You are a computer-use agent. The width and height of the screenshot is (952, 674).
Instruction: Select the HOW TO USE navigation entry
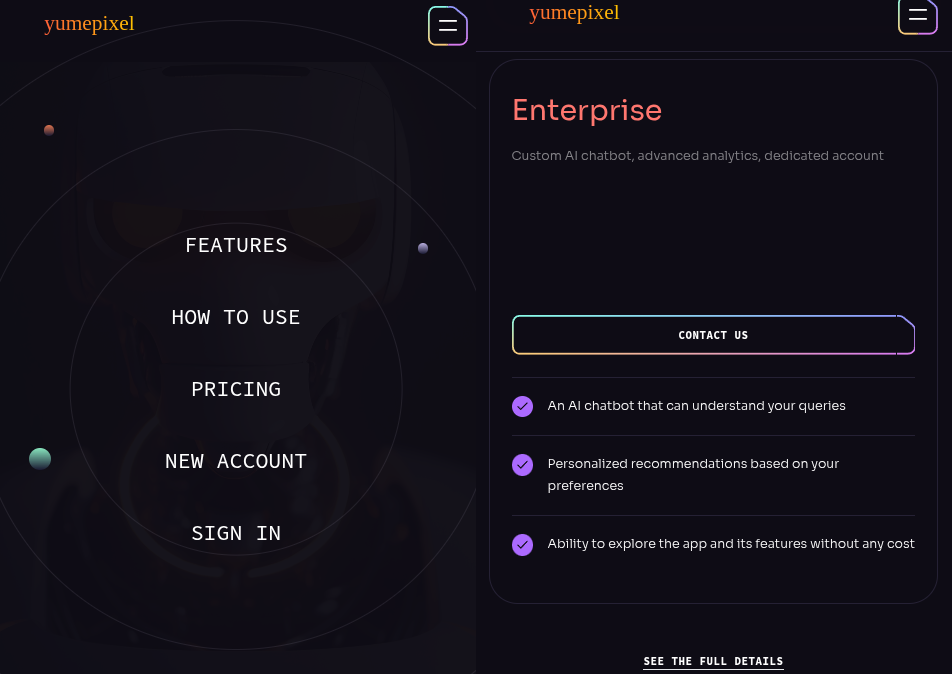(x=236, y=317)
